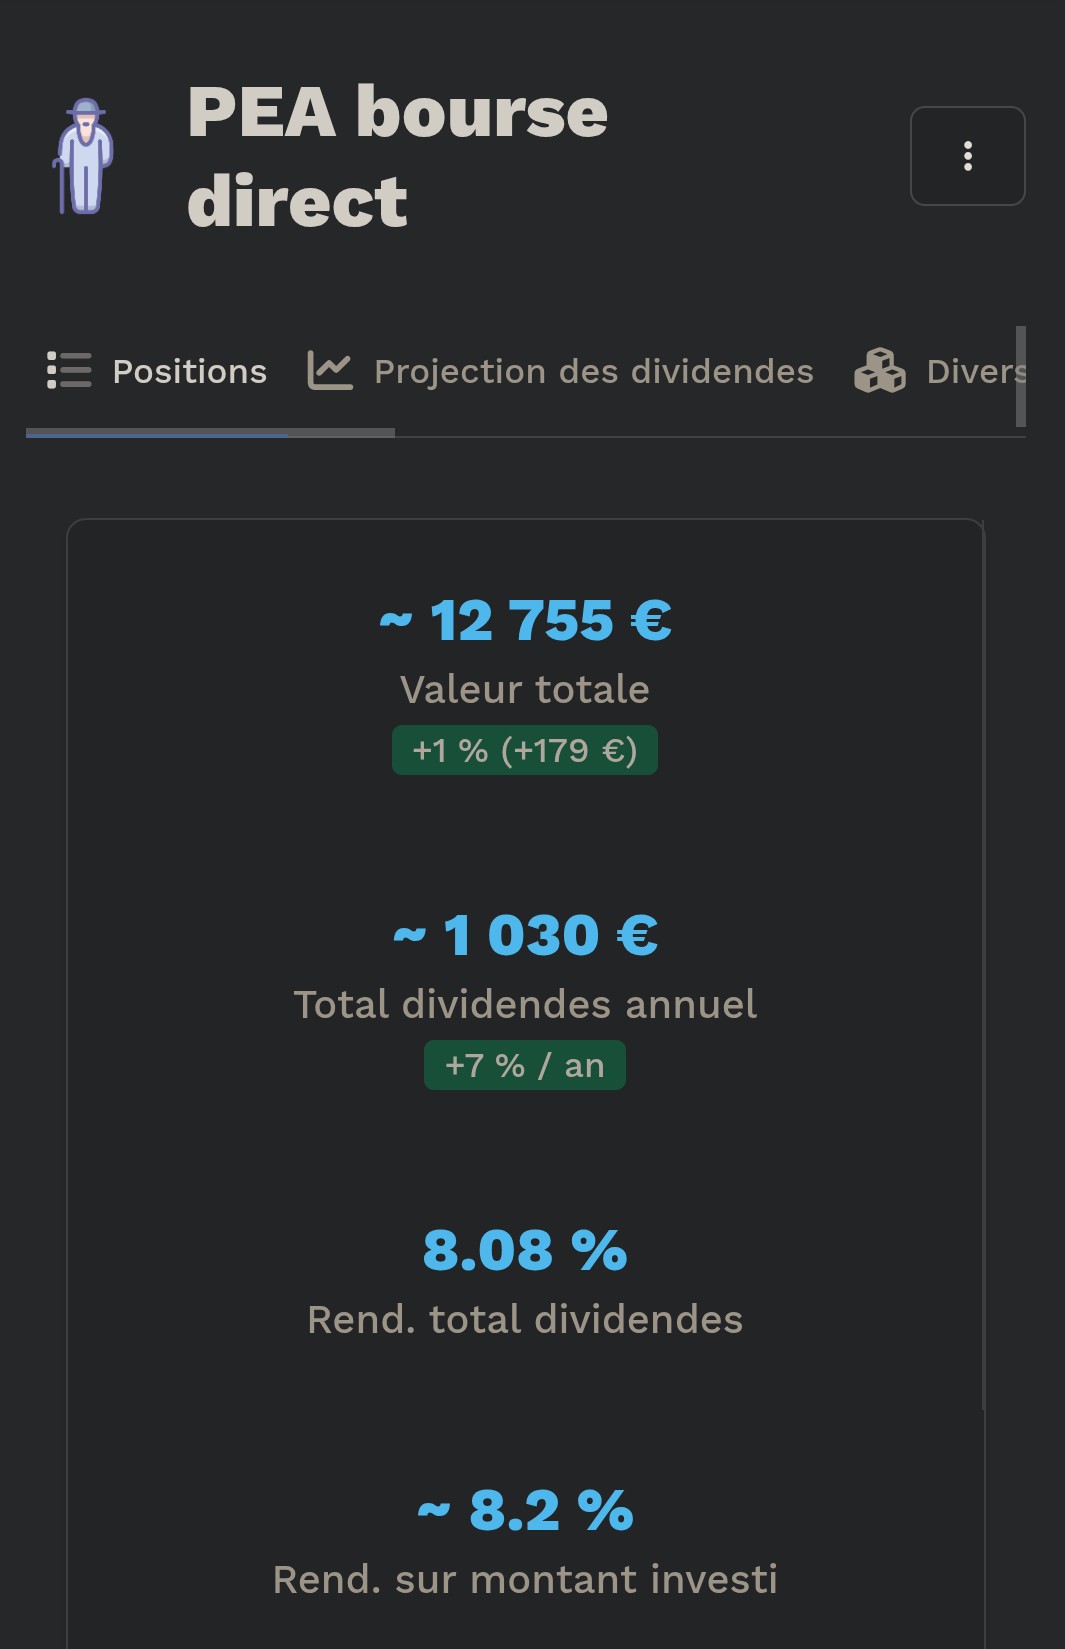The width and height of the screenshot is (1065, 1649).
Task: Click the horizontal tab scrollbar under Positions
Action: [x=210, y=433]
